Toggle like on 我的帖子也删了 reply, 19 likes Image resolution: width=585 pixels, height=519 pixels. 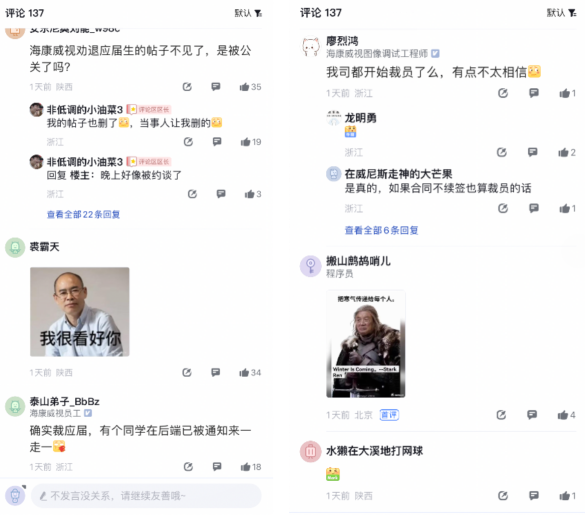pyautogui.click(x=251, y=142)
